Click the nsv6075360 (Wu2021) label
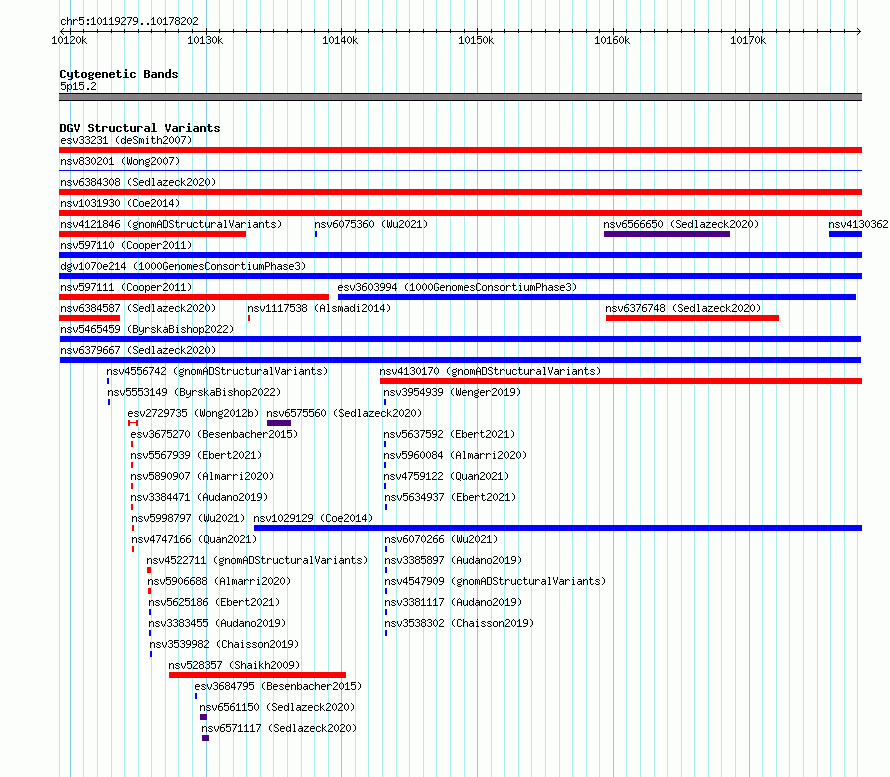 pyautogui.click(x=371, y=224)
